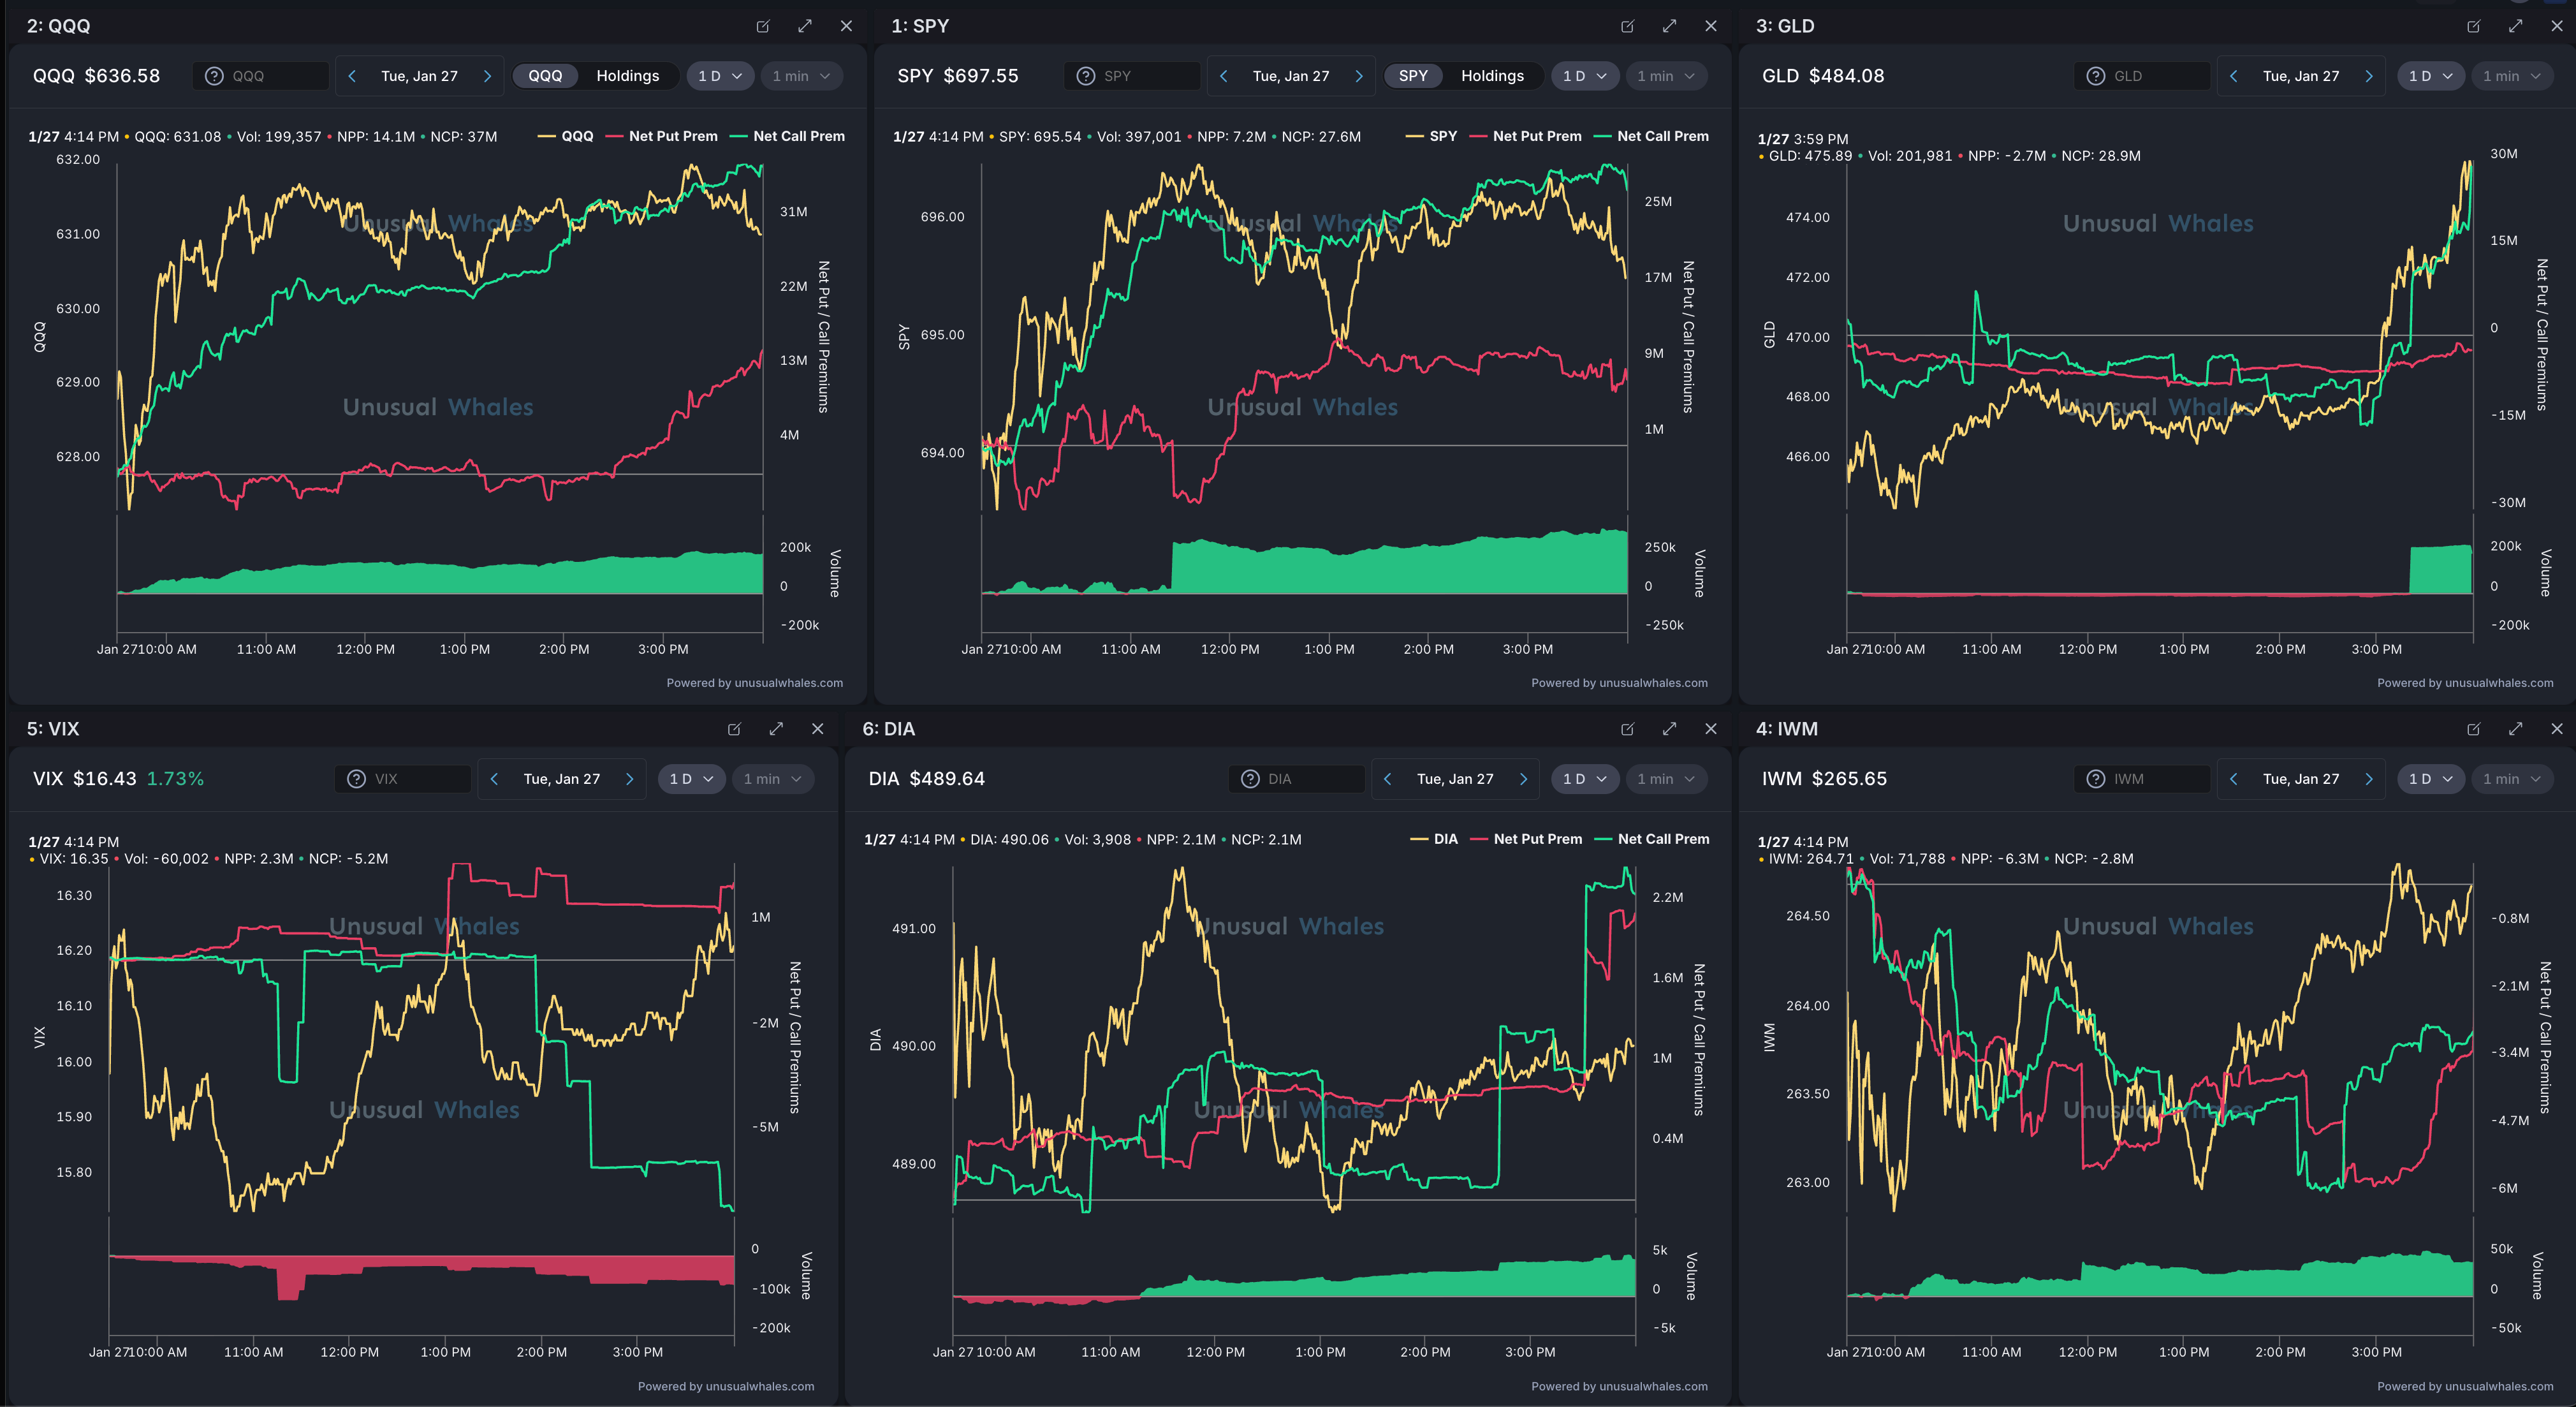Screen dimensions: 2576x1407
Task: Open the unusualwhales.com link under DIA chart
Action: pos(1653,1386)
